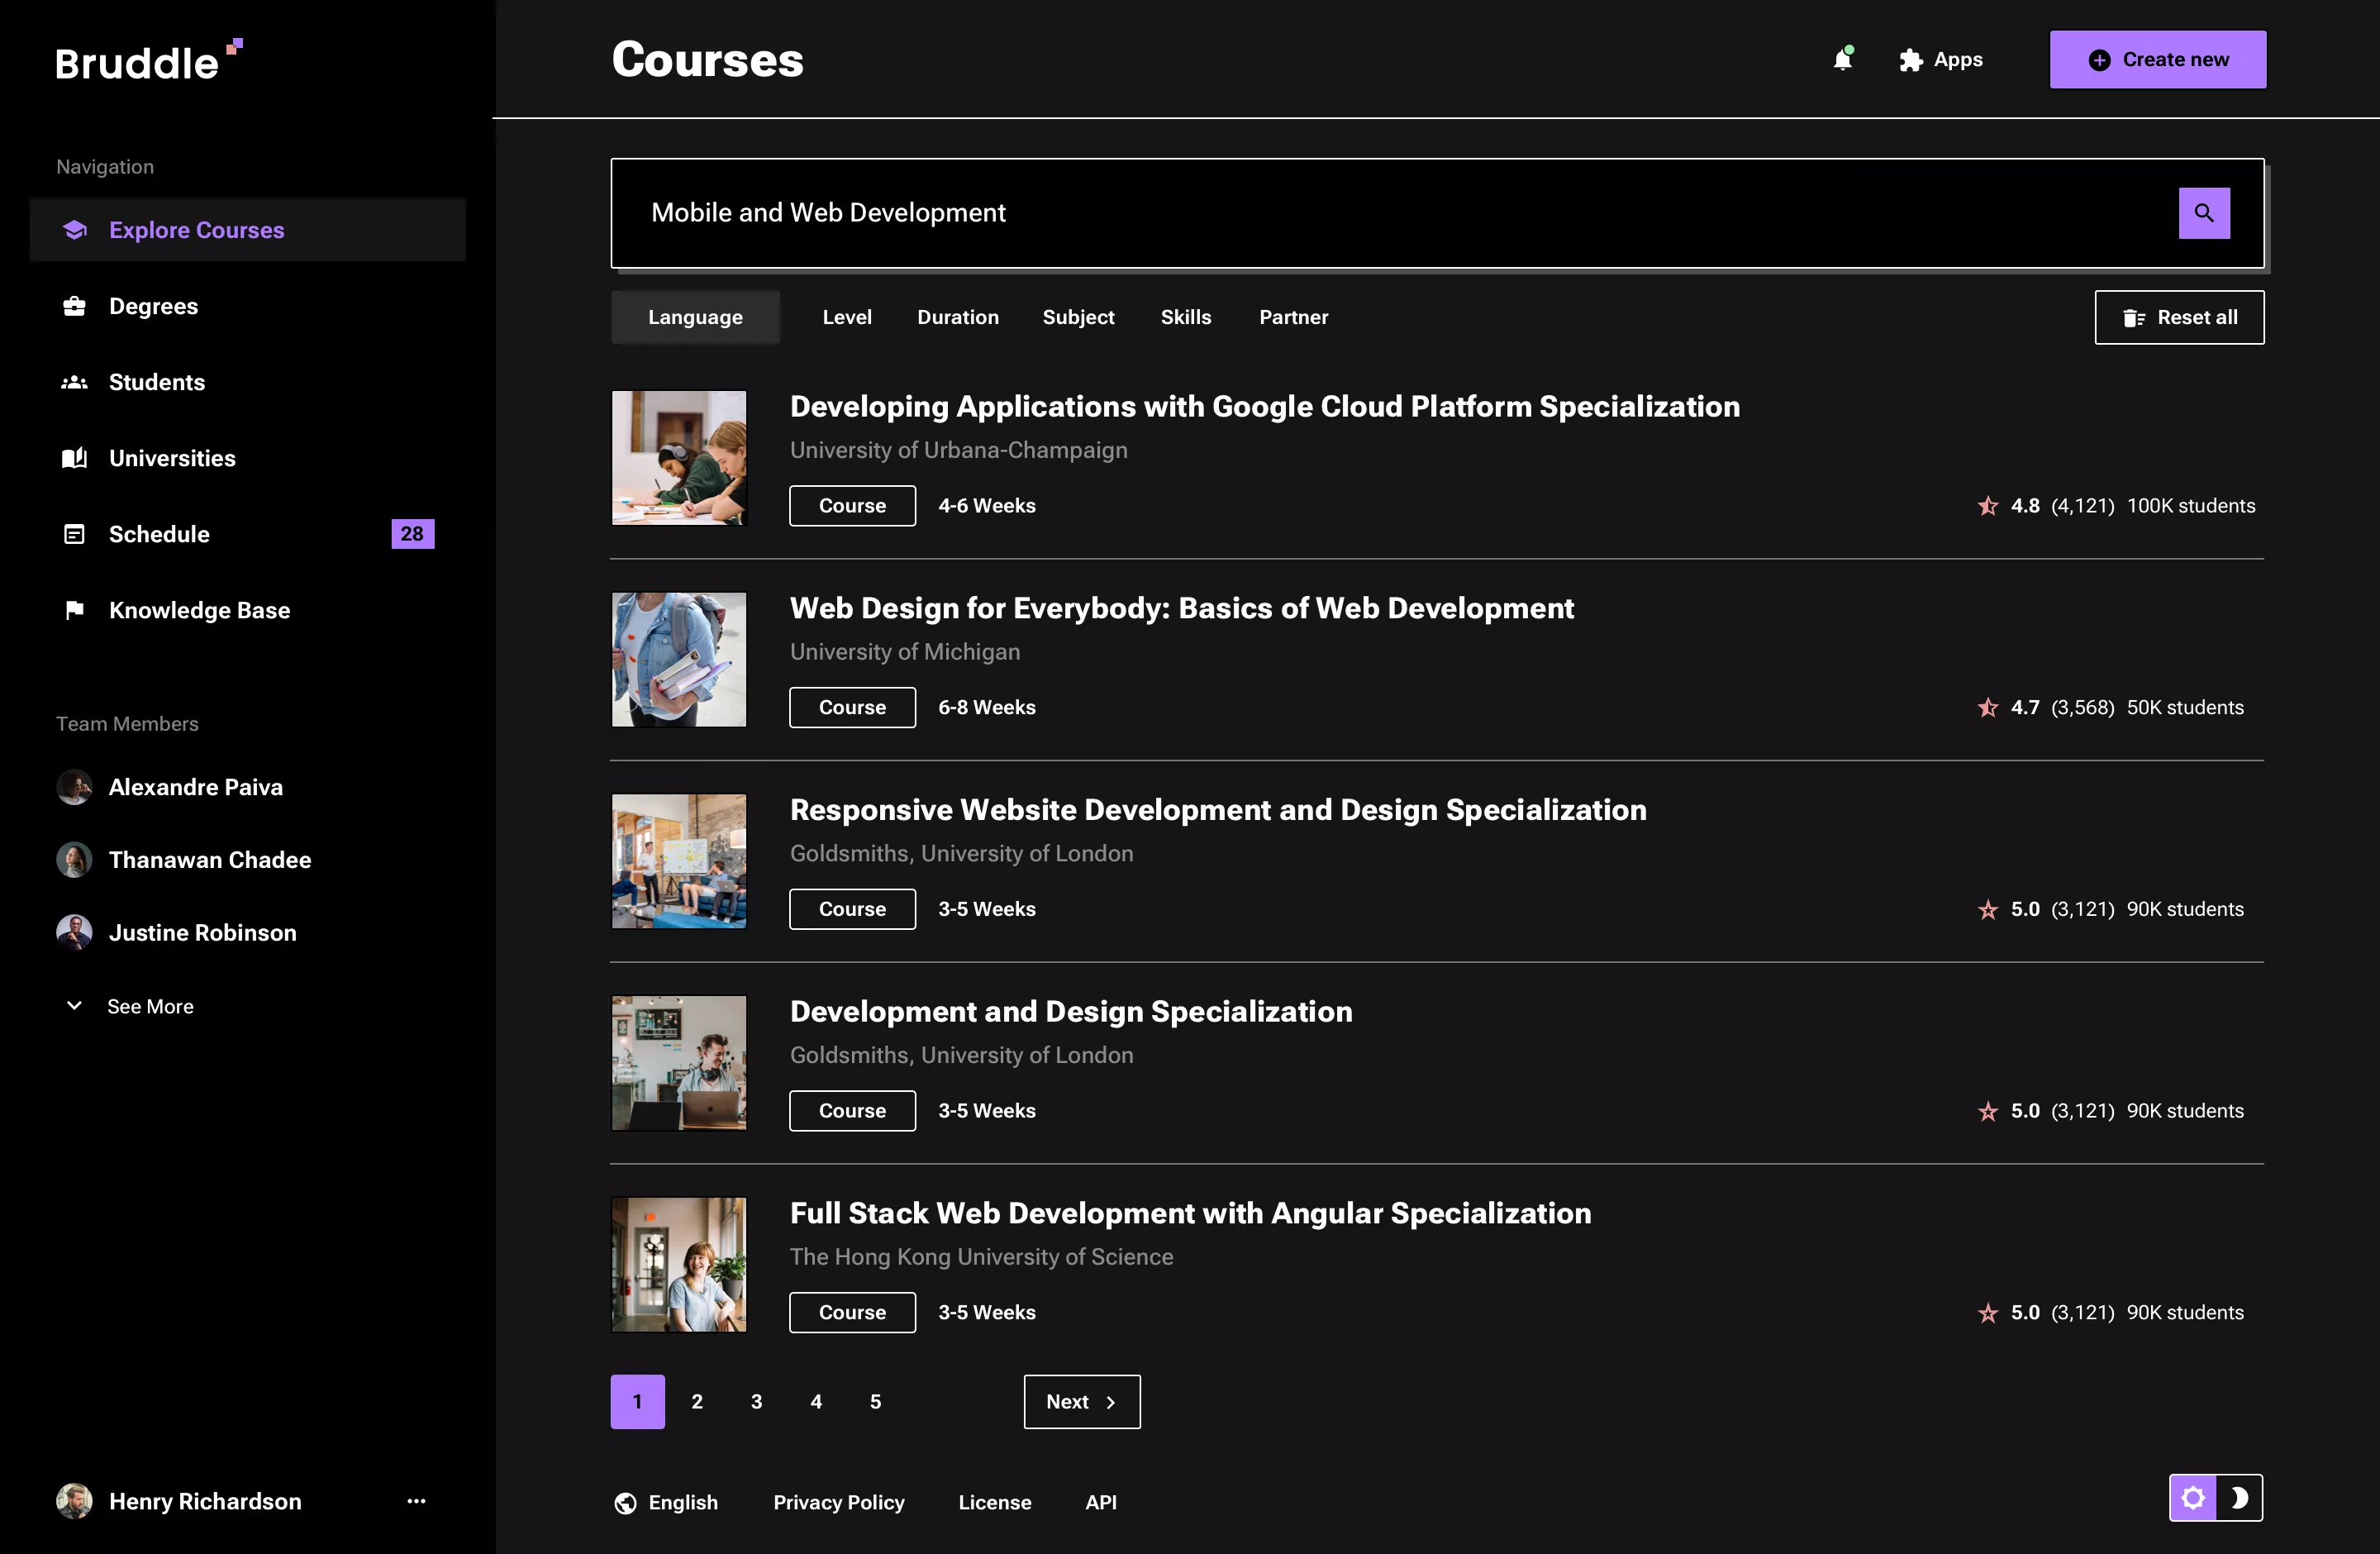Open the settings gear at bottom right
2380x1554 pixels.
pos(2192,1497)
